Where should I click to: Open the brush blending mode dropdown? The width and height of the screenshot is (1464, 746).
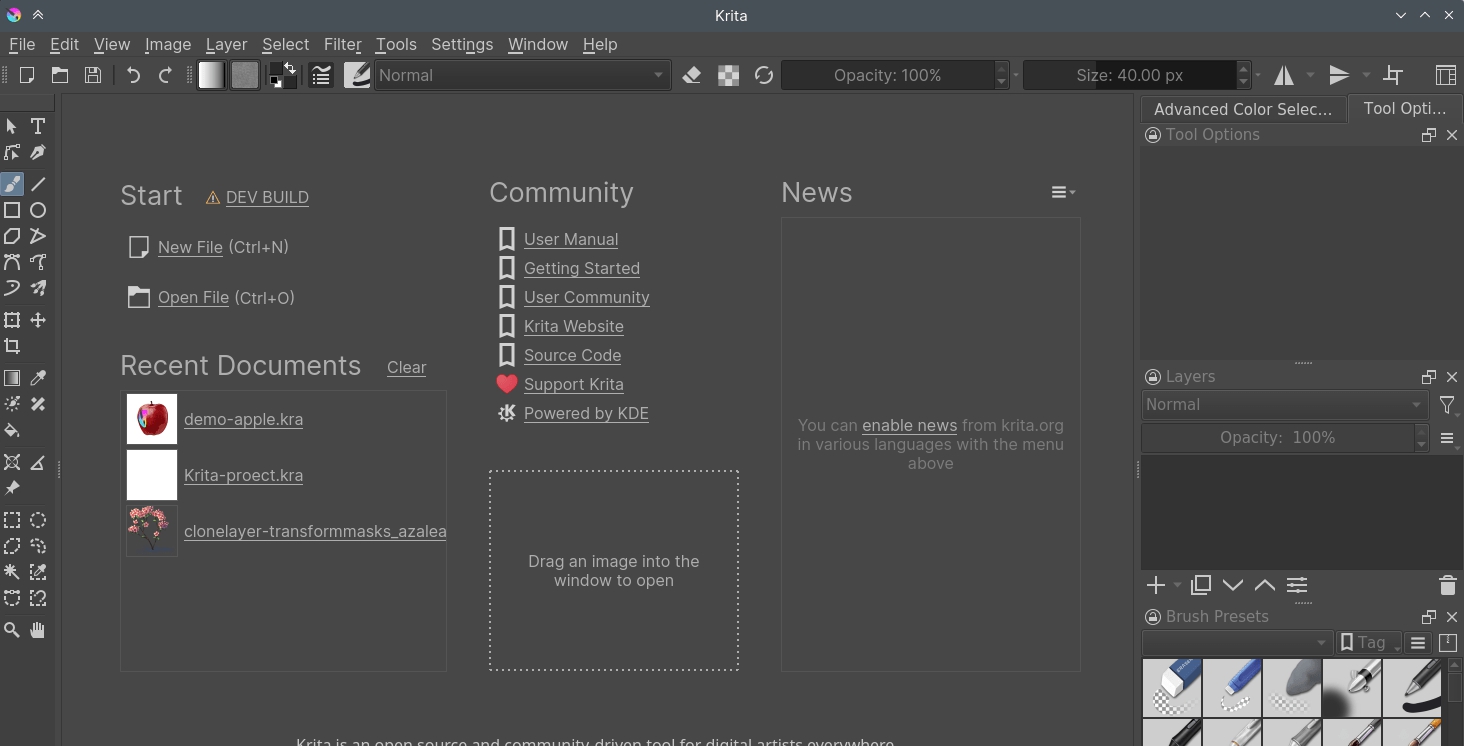(x=521, y=76)
